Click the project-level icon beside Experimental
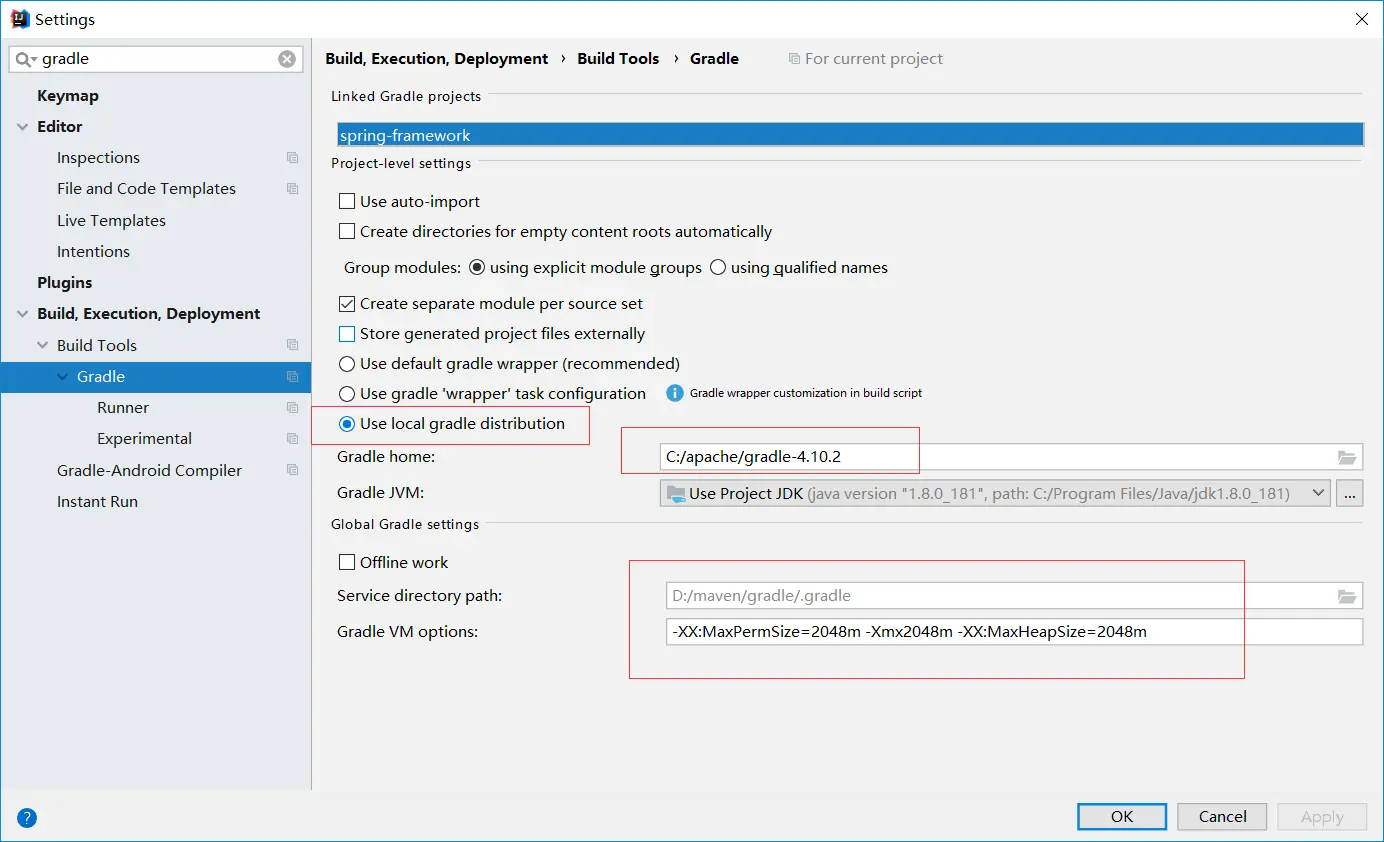 292,439
